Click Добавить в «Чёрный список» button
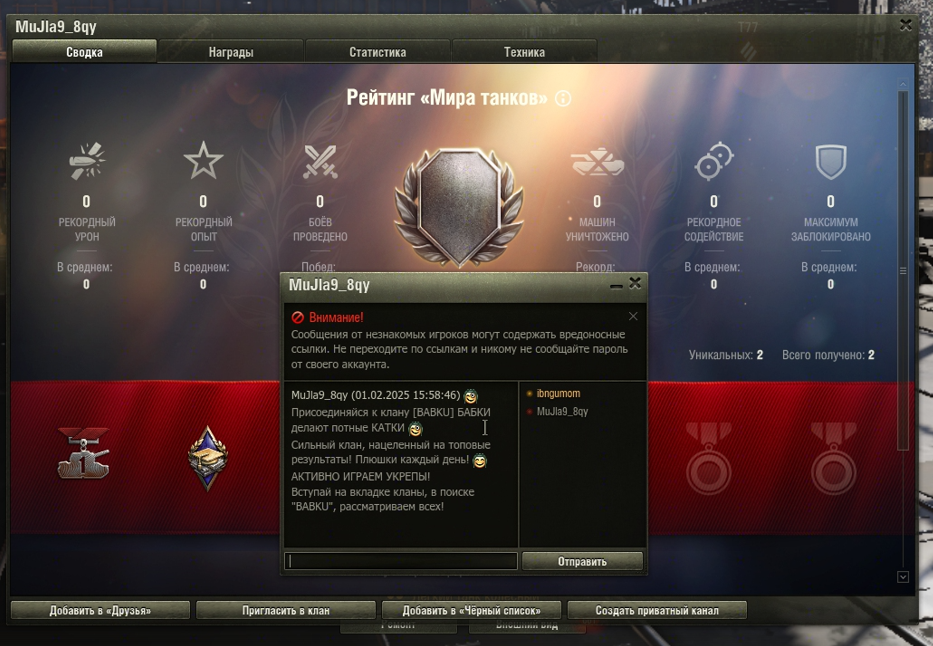This screenshot has height=646, width=933. [471, 610]
